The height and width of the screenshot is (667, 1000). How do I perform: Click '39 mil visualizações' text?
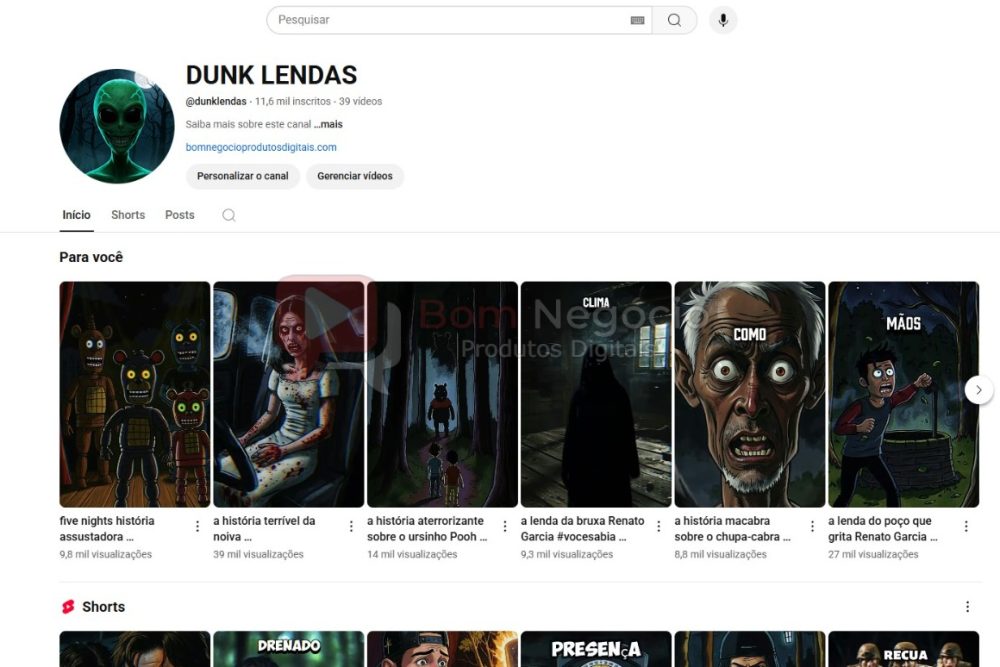click(x=258, y=554)
